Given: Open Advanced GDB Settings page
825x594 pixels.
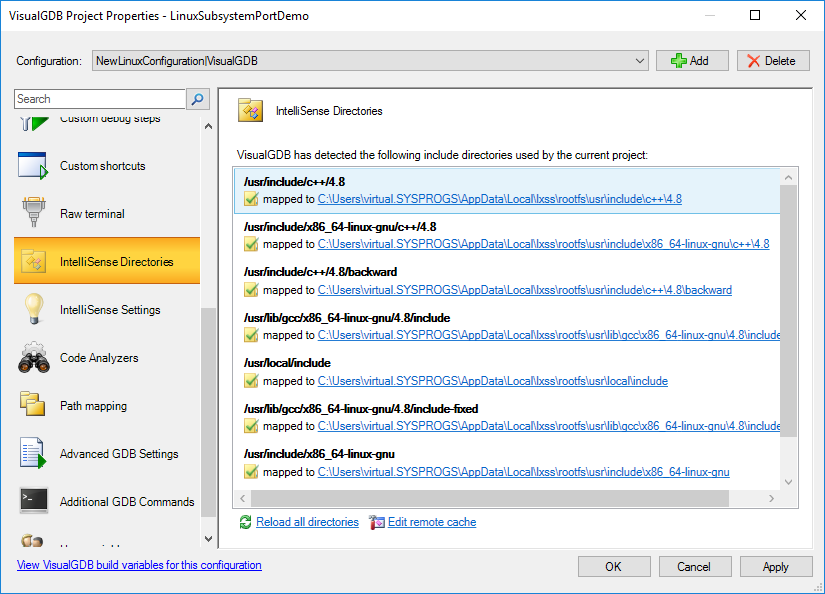Looking at the screenshot, I should (107, 454).
